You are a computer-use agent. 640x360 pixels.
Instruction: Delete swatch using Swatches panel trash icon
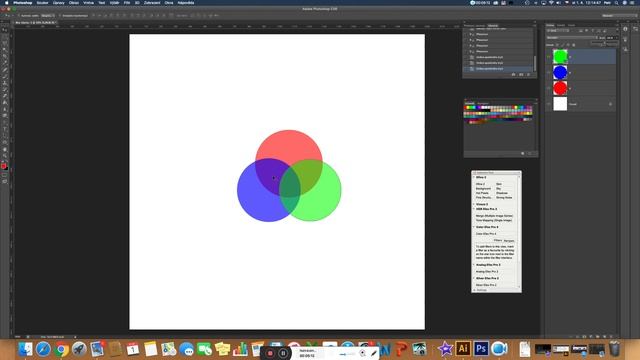530,153
